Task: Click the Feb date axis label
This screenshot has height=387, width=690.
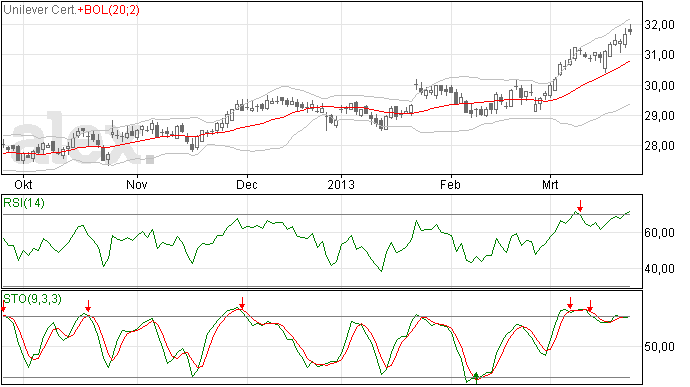Action: click(x=450, y=184)
